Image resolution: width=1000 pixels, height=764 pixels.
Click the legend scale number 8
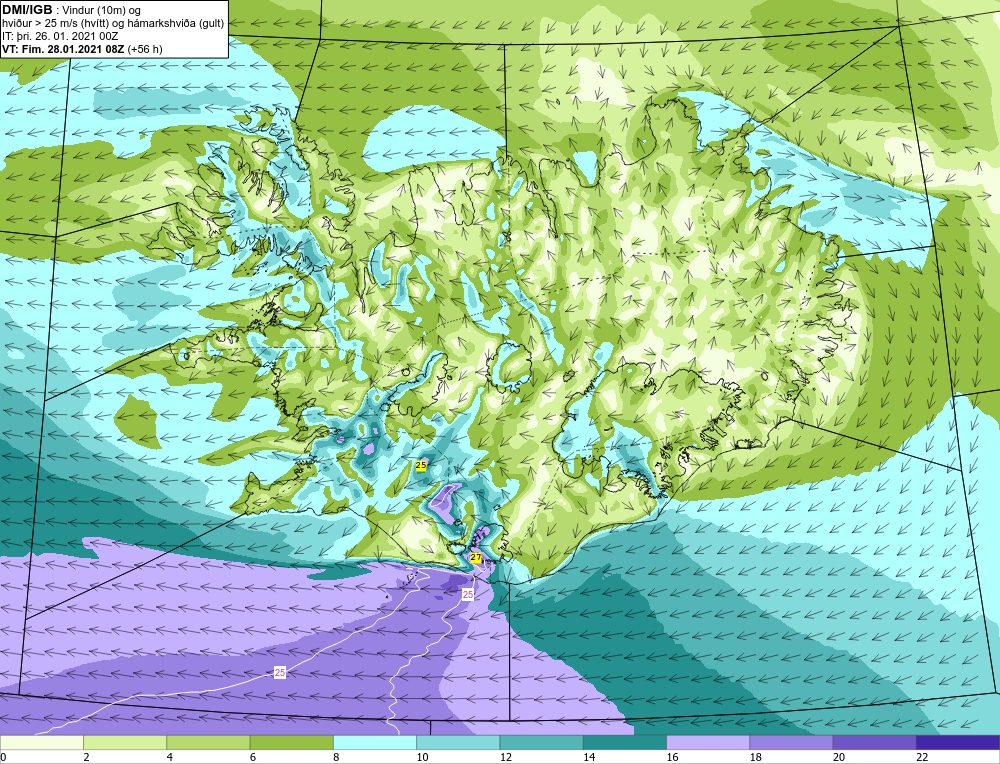coord(336,757)
